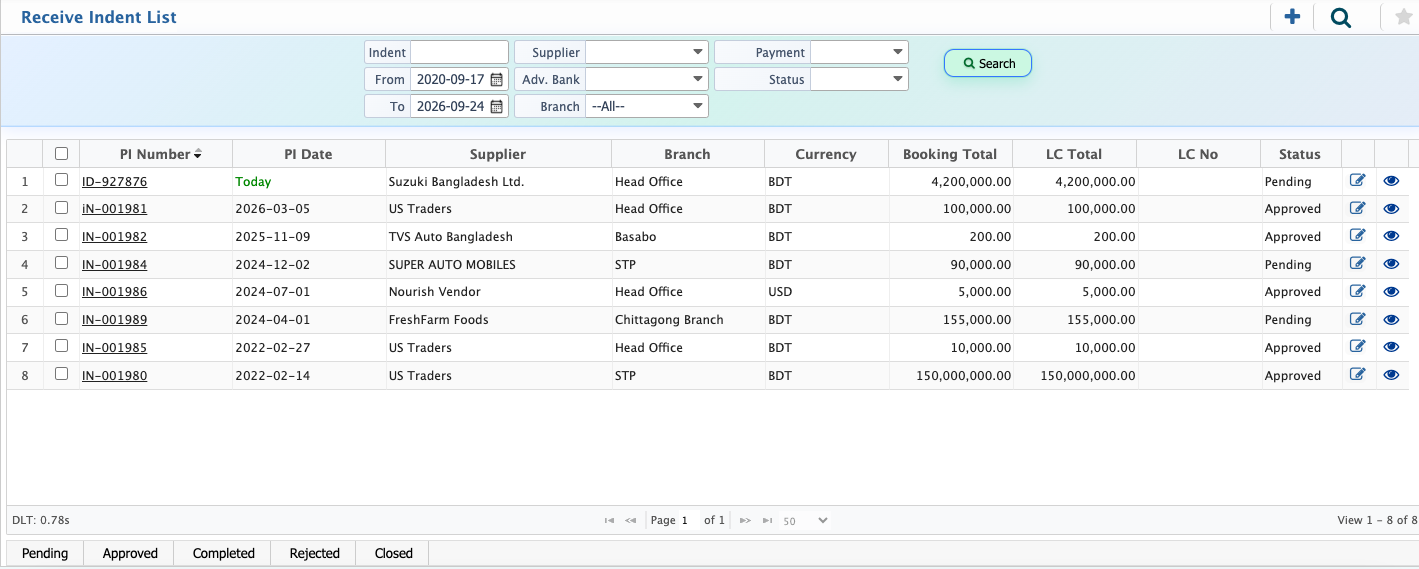Click the green Search button
Image resolution: width=1419 pixels, height=569 pixels.
point(988,63)
